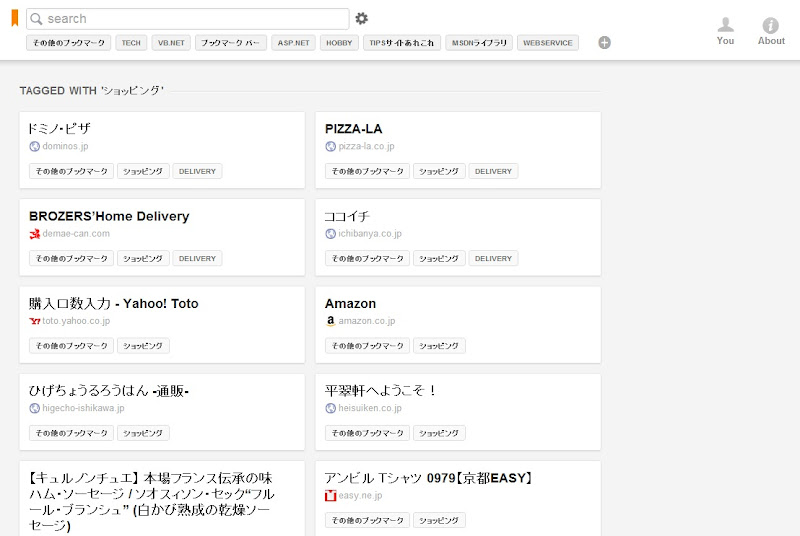Click その他のブックマーク tag on PIZZA-LA card

pos(367,171)
